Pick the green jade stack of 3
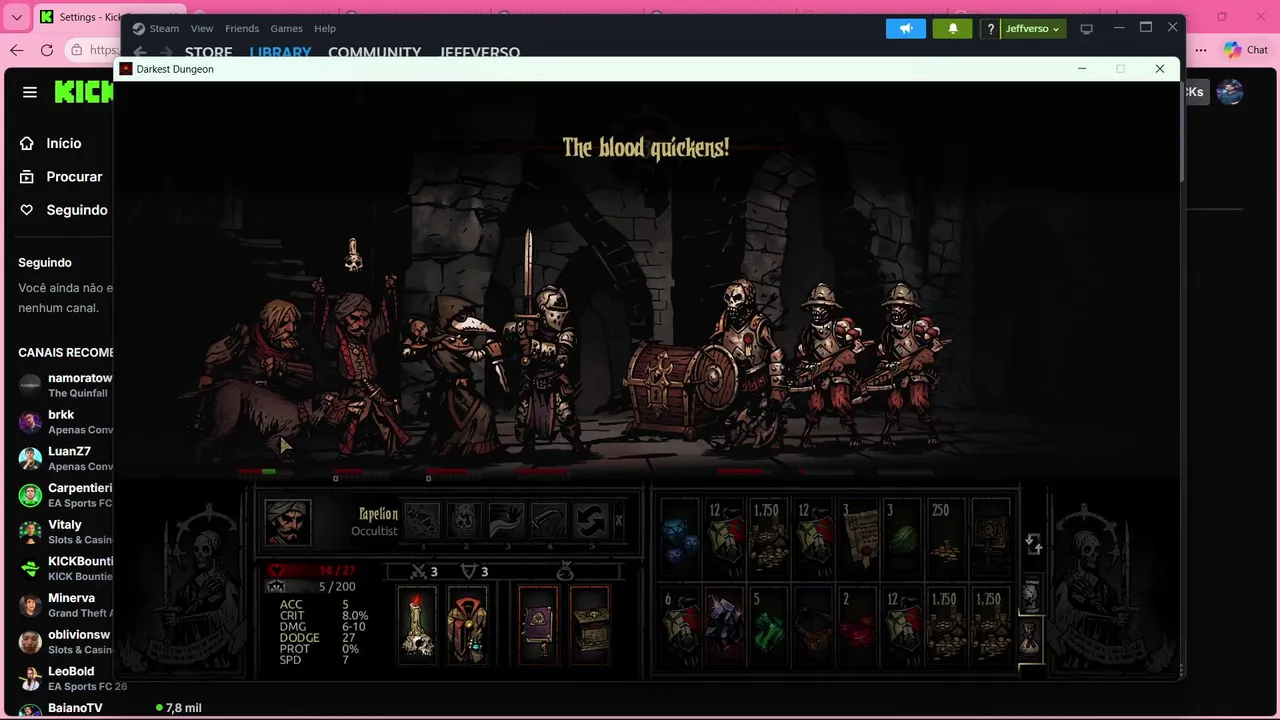1280x720 pixels. coord(903,537)
